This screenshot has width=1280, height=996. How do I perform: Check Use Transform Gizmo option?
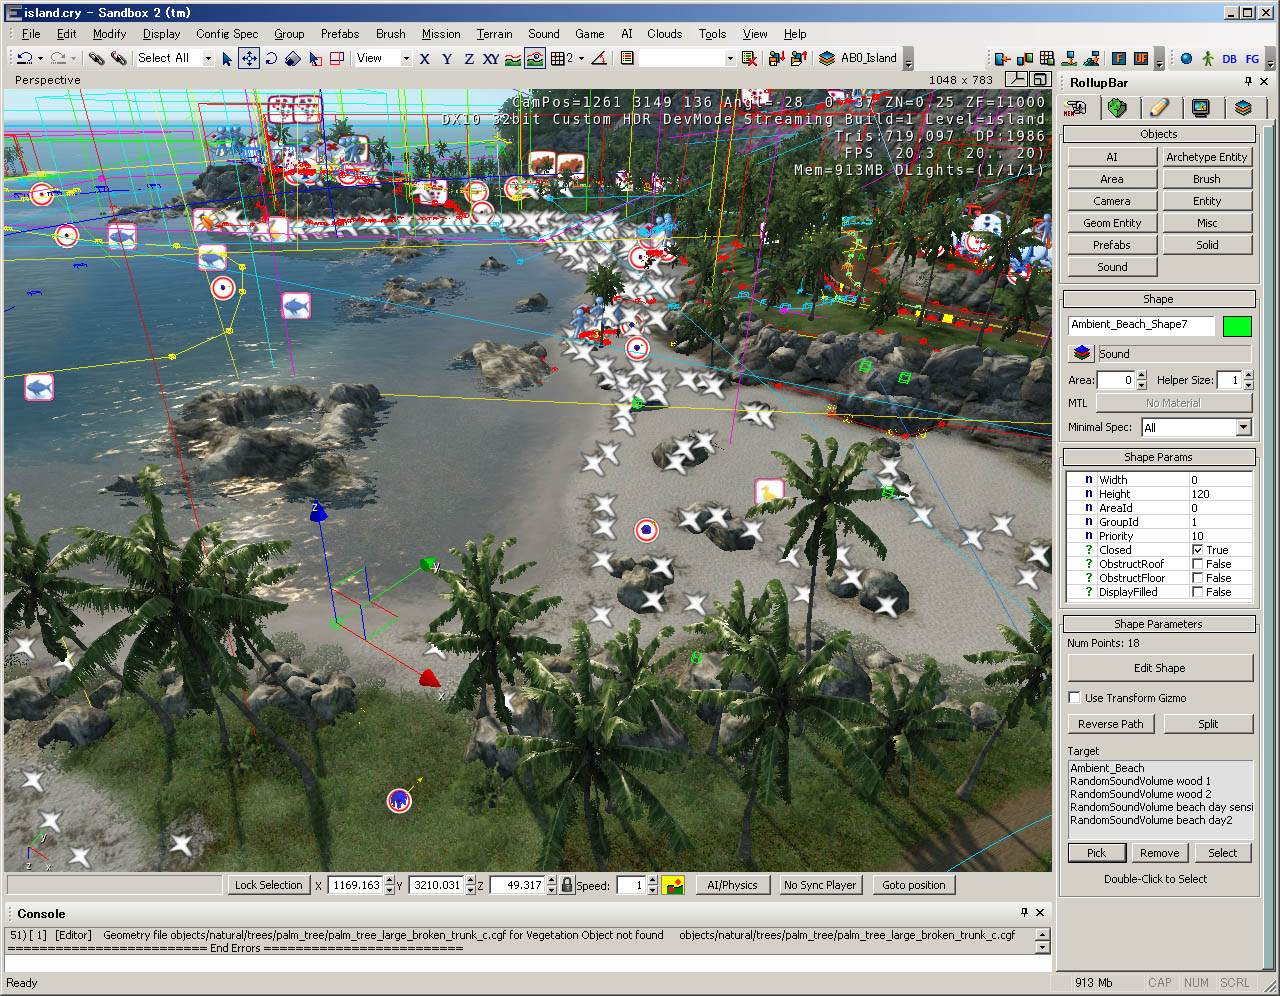1075,698
